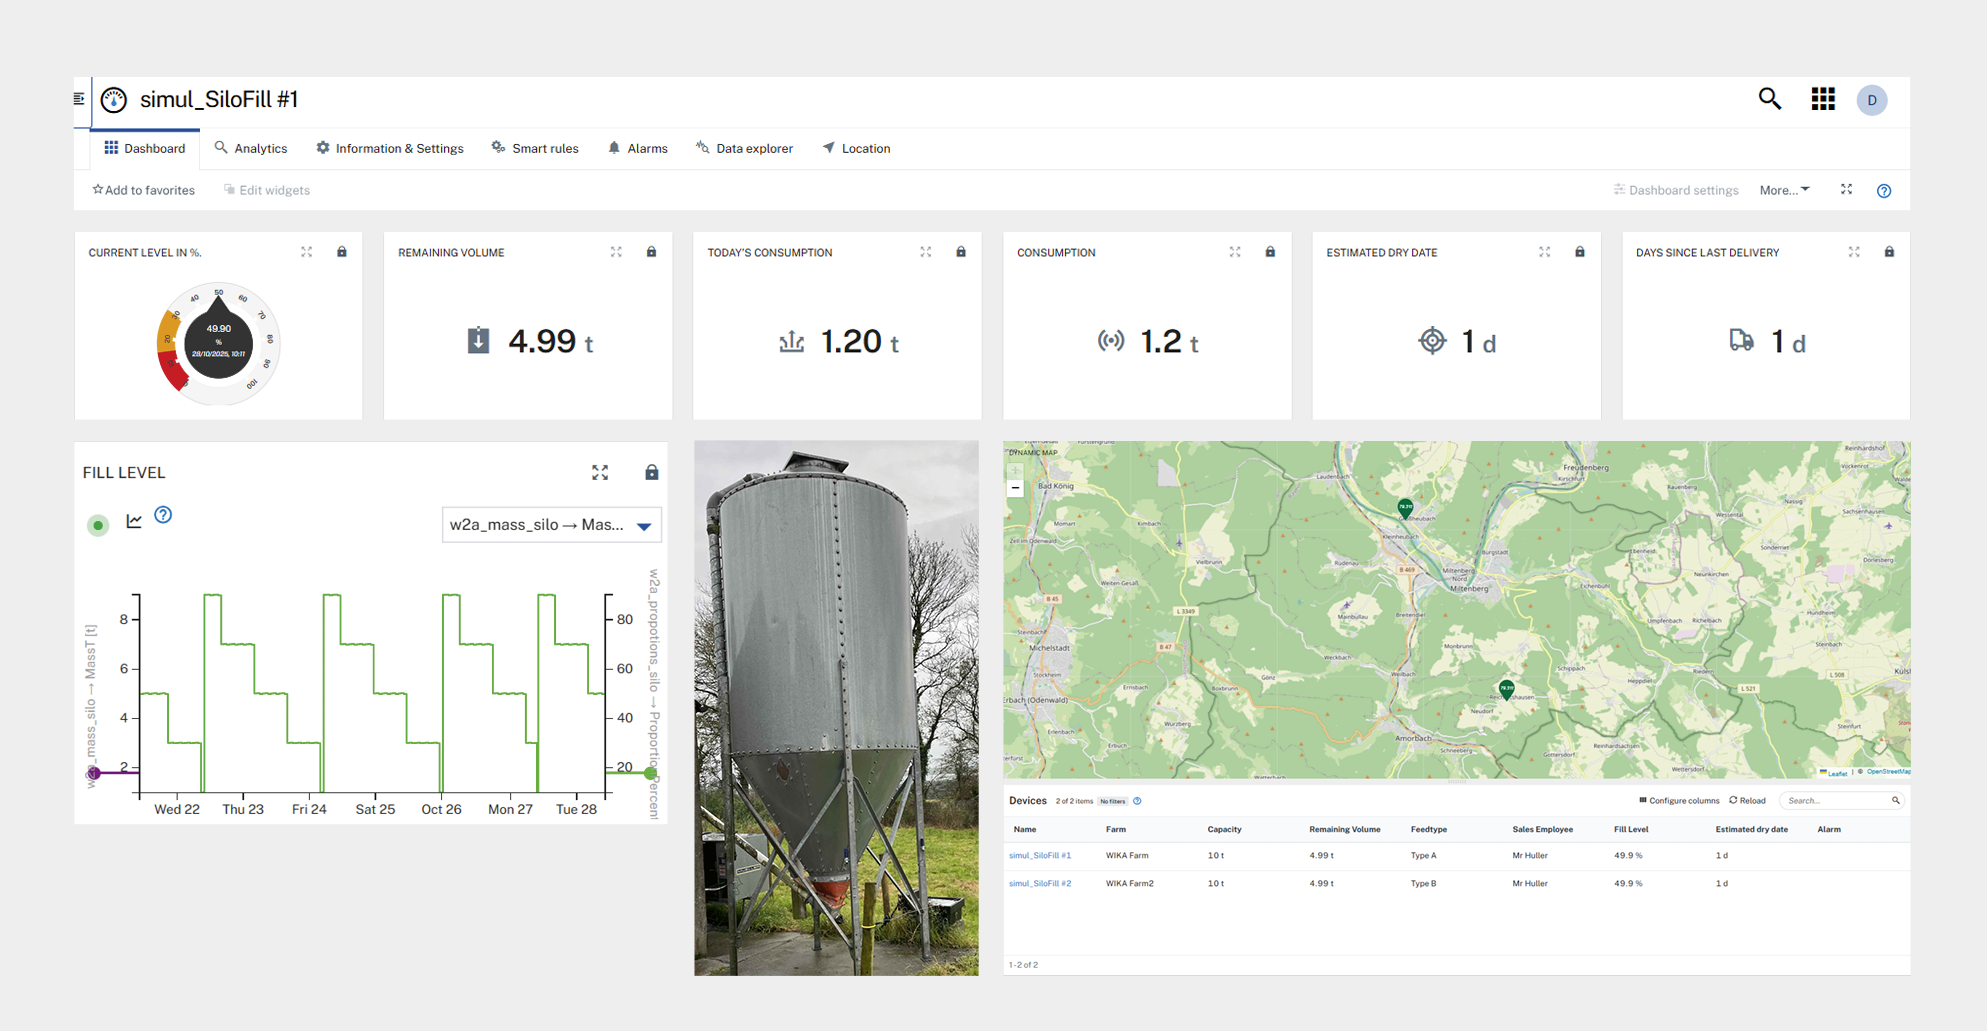Open the Location tab
Image resolution: width=1987 pixels, height=1031 pixels.
click(x=857, y=148)
